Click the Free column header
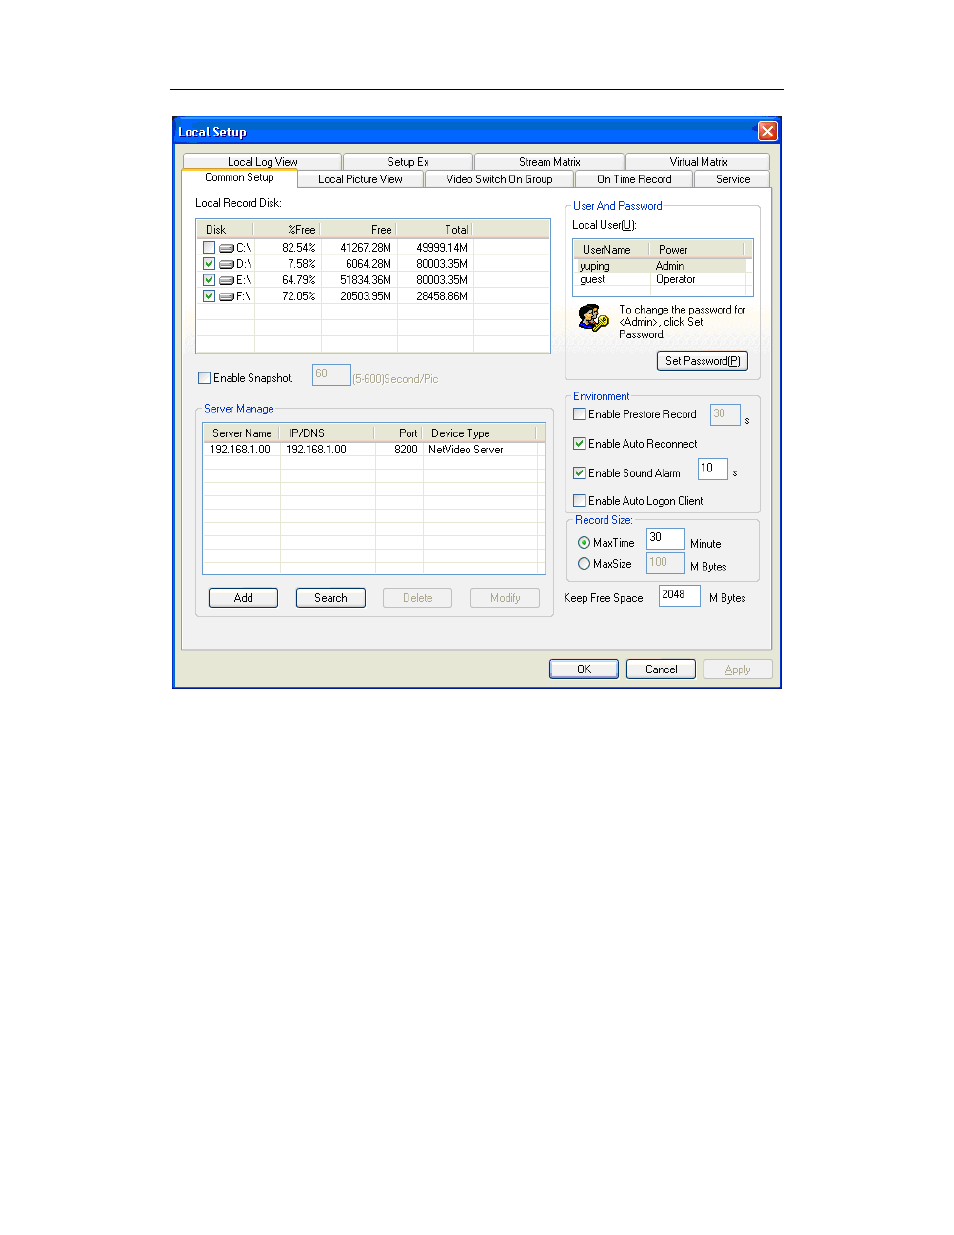 click(359, 230)
